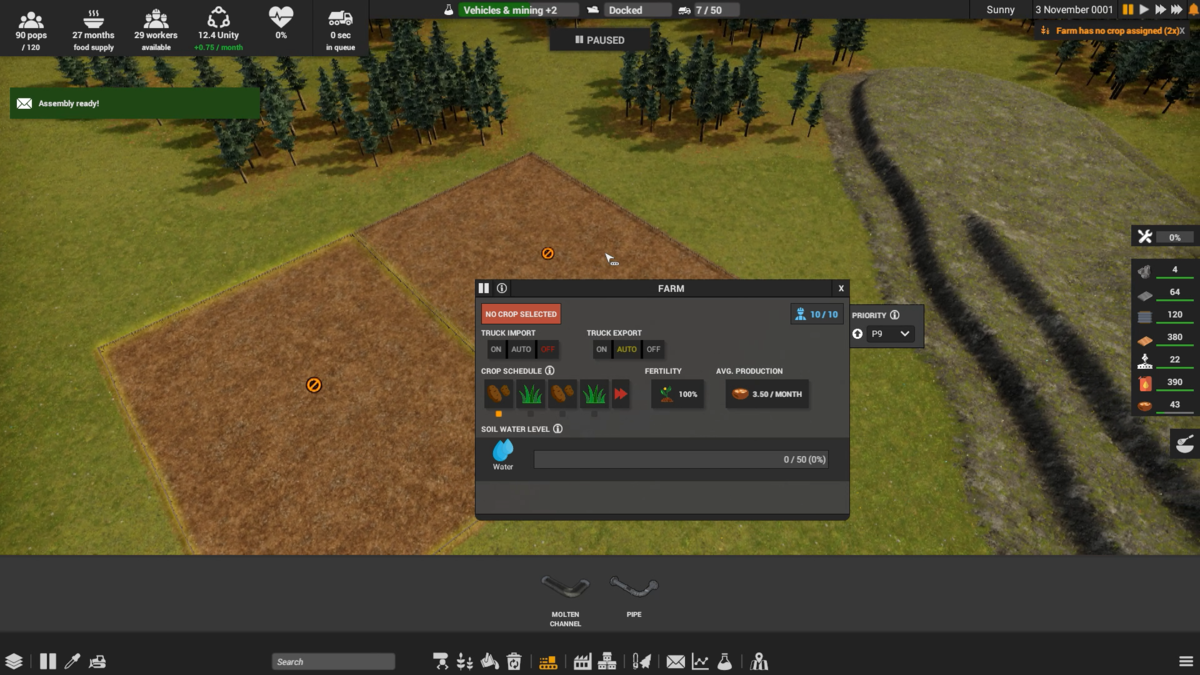Open the Assembly ready! notification
The width and height of the screenshot is (1200, 675).
pos(135,103)
